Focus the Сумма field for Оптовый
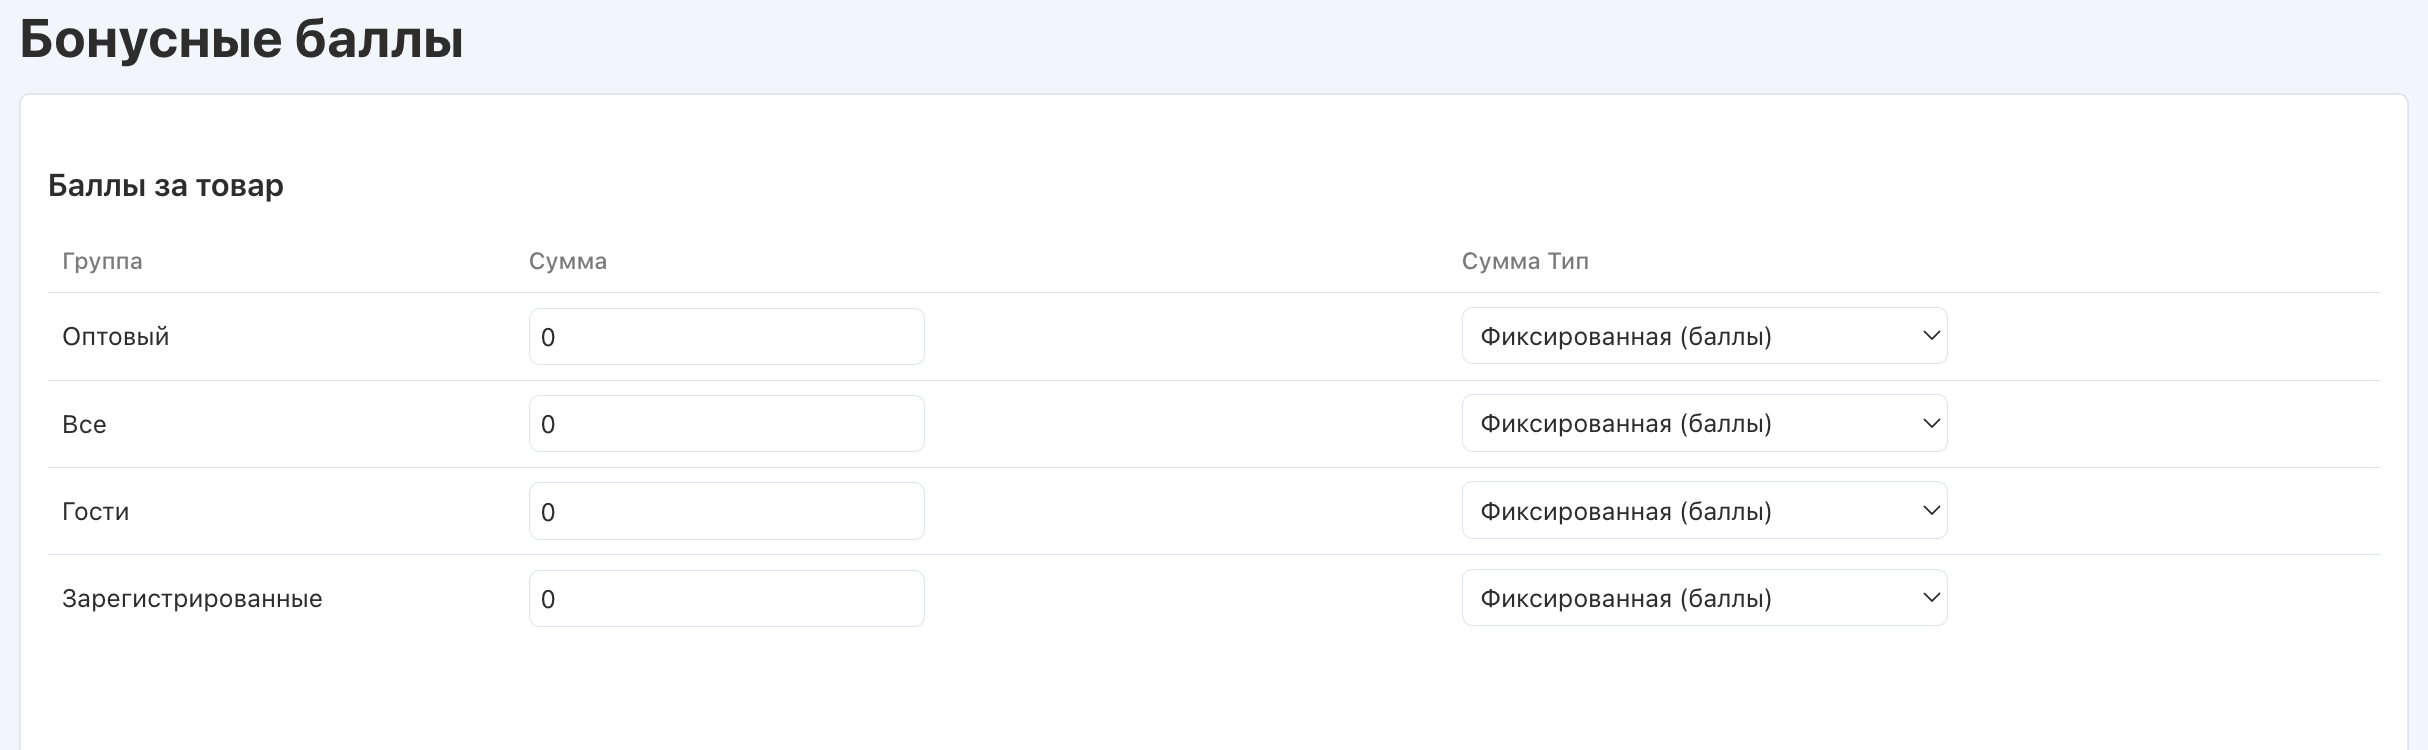Viewport: 2428px width, 750px height. [x=726, y=337]
